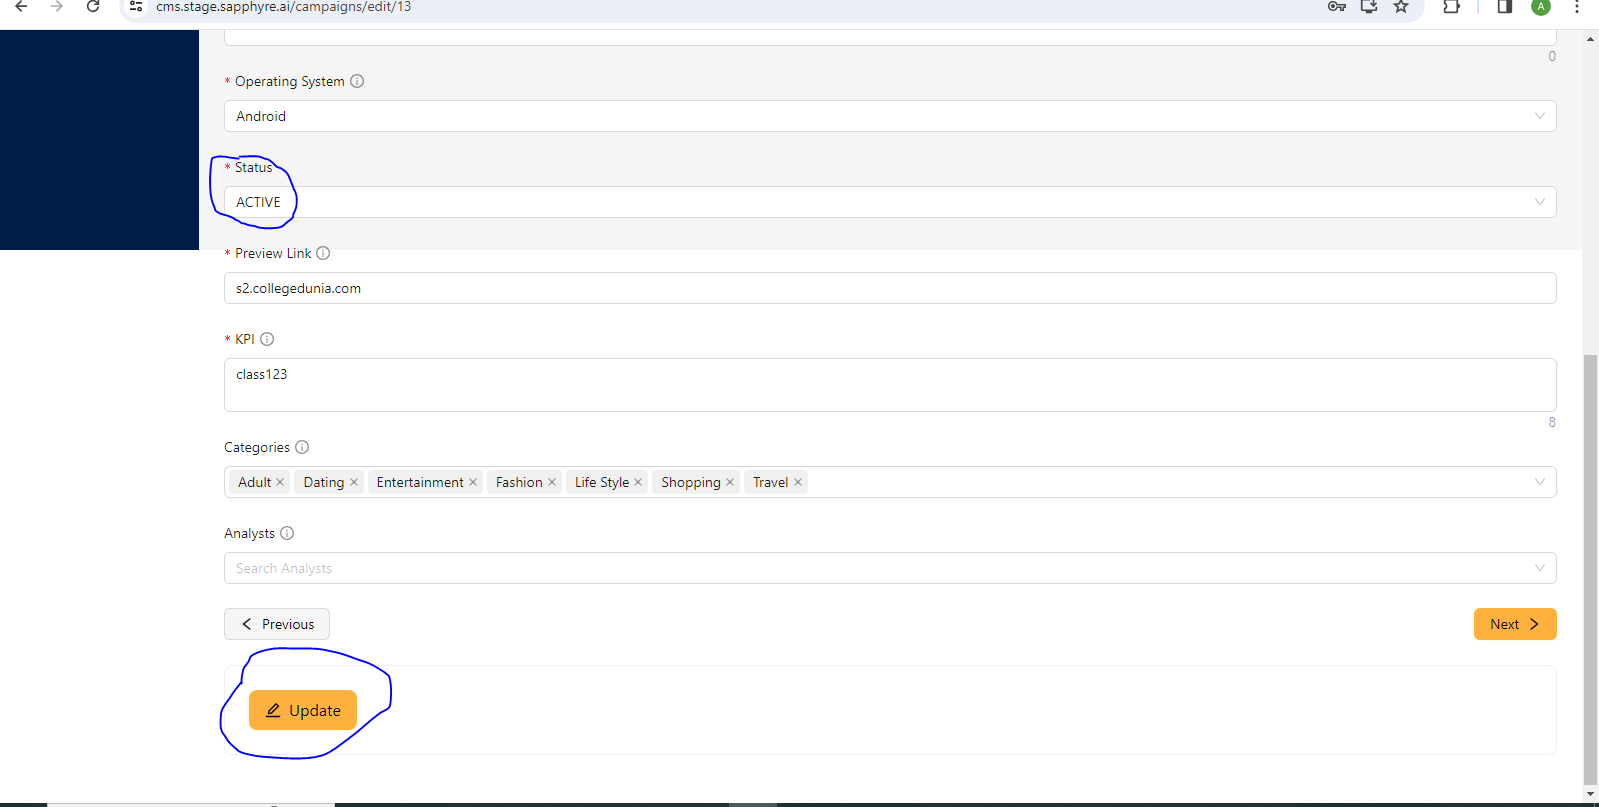Click the Entertainment tag text
Screen dimensions: 1599x807
(x=420, y=482)
